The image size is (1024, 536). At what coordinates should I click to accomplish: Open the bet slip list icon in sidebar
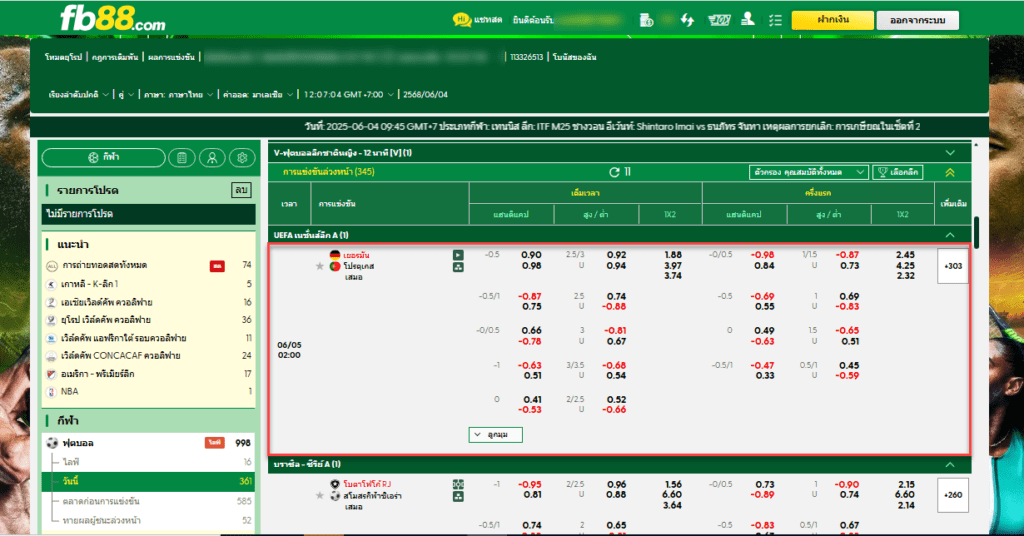182,157
